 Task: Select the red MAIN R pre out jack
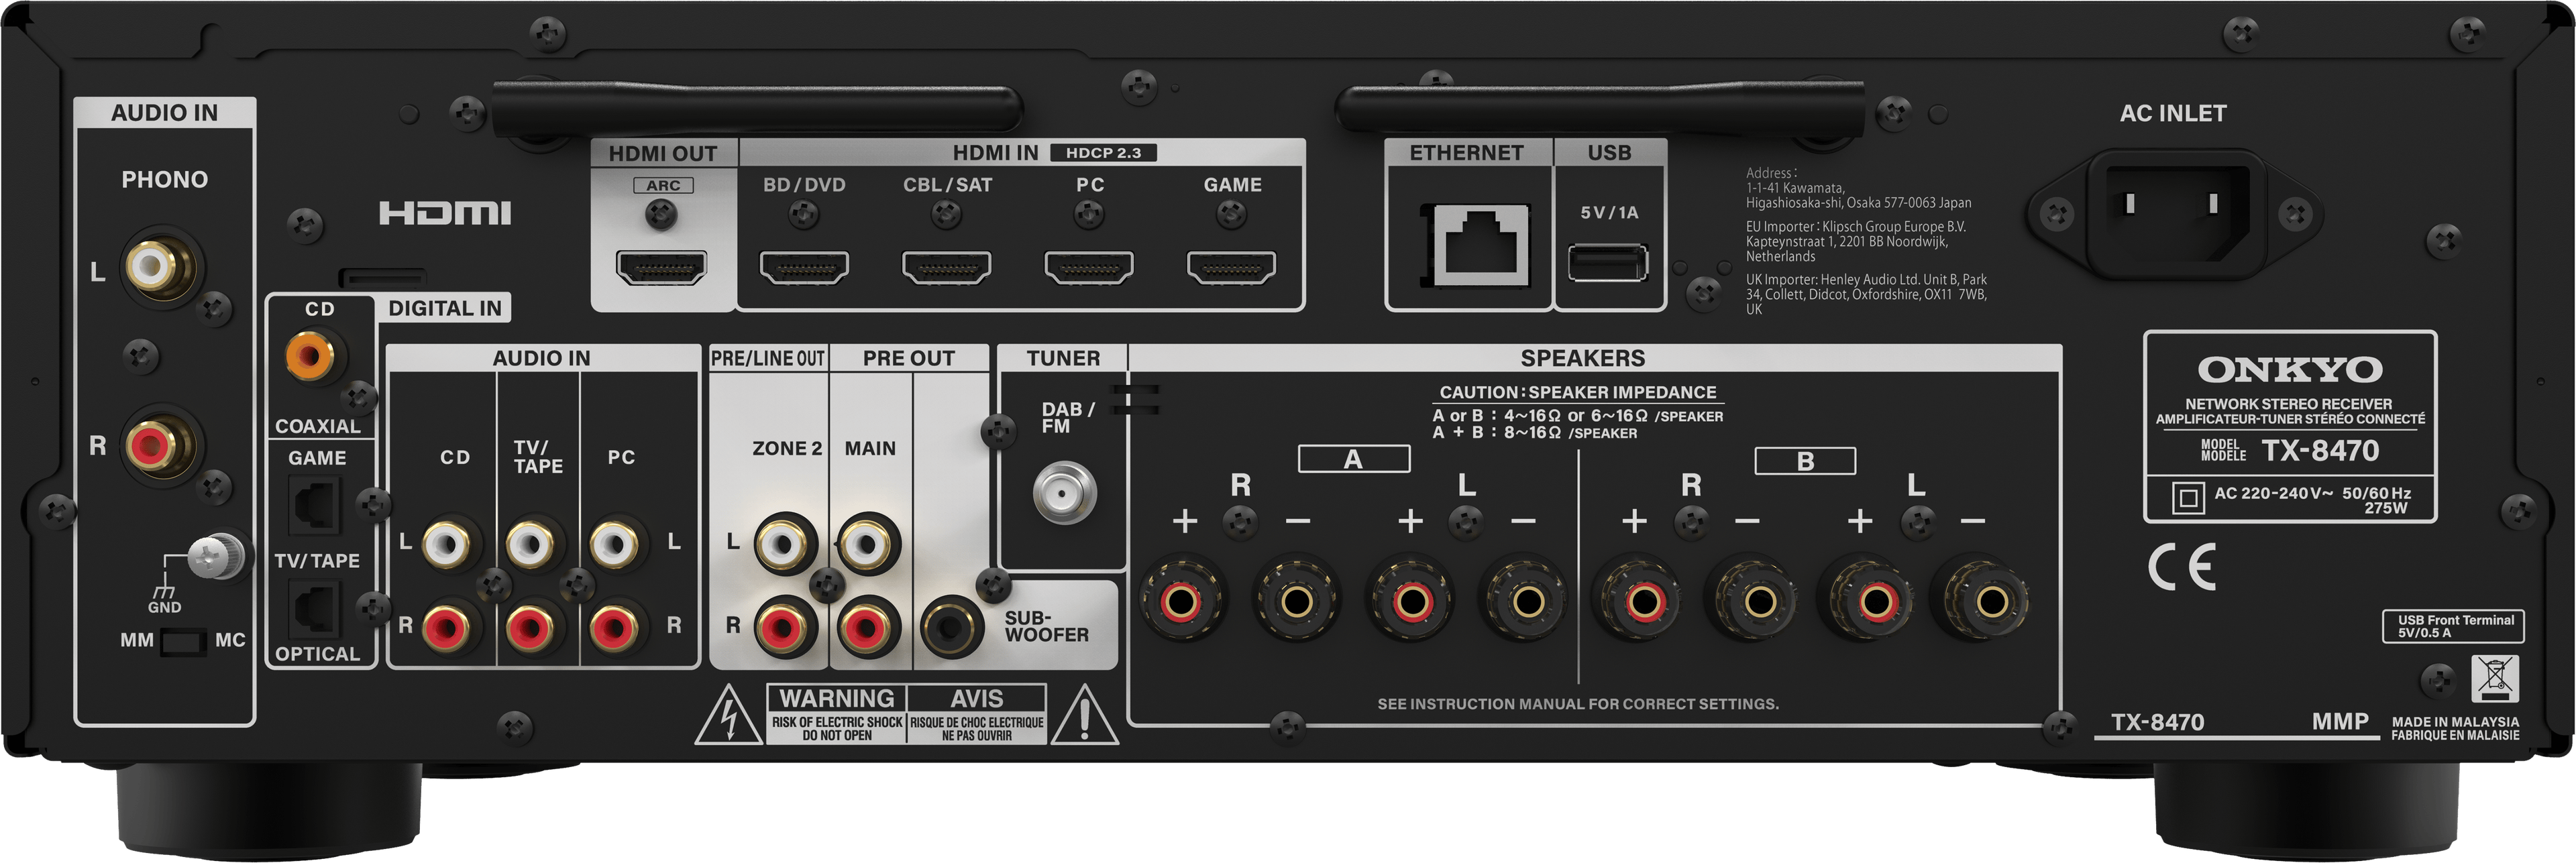pyautogui.click(x=867, y=628)
